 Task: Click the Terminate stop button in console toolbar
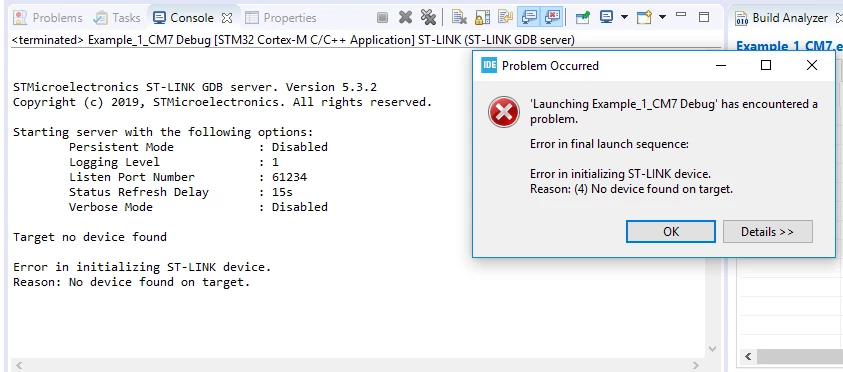coord(382,18)
